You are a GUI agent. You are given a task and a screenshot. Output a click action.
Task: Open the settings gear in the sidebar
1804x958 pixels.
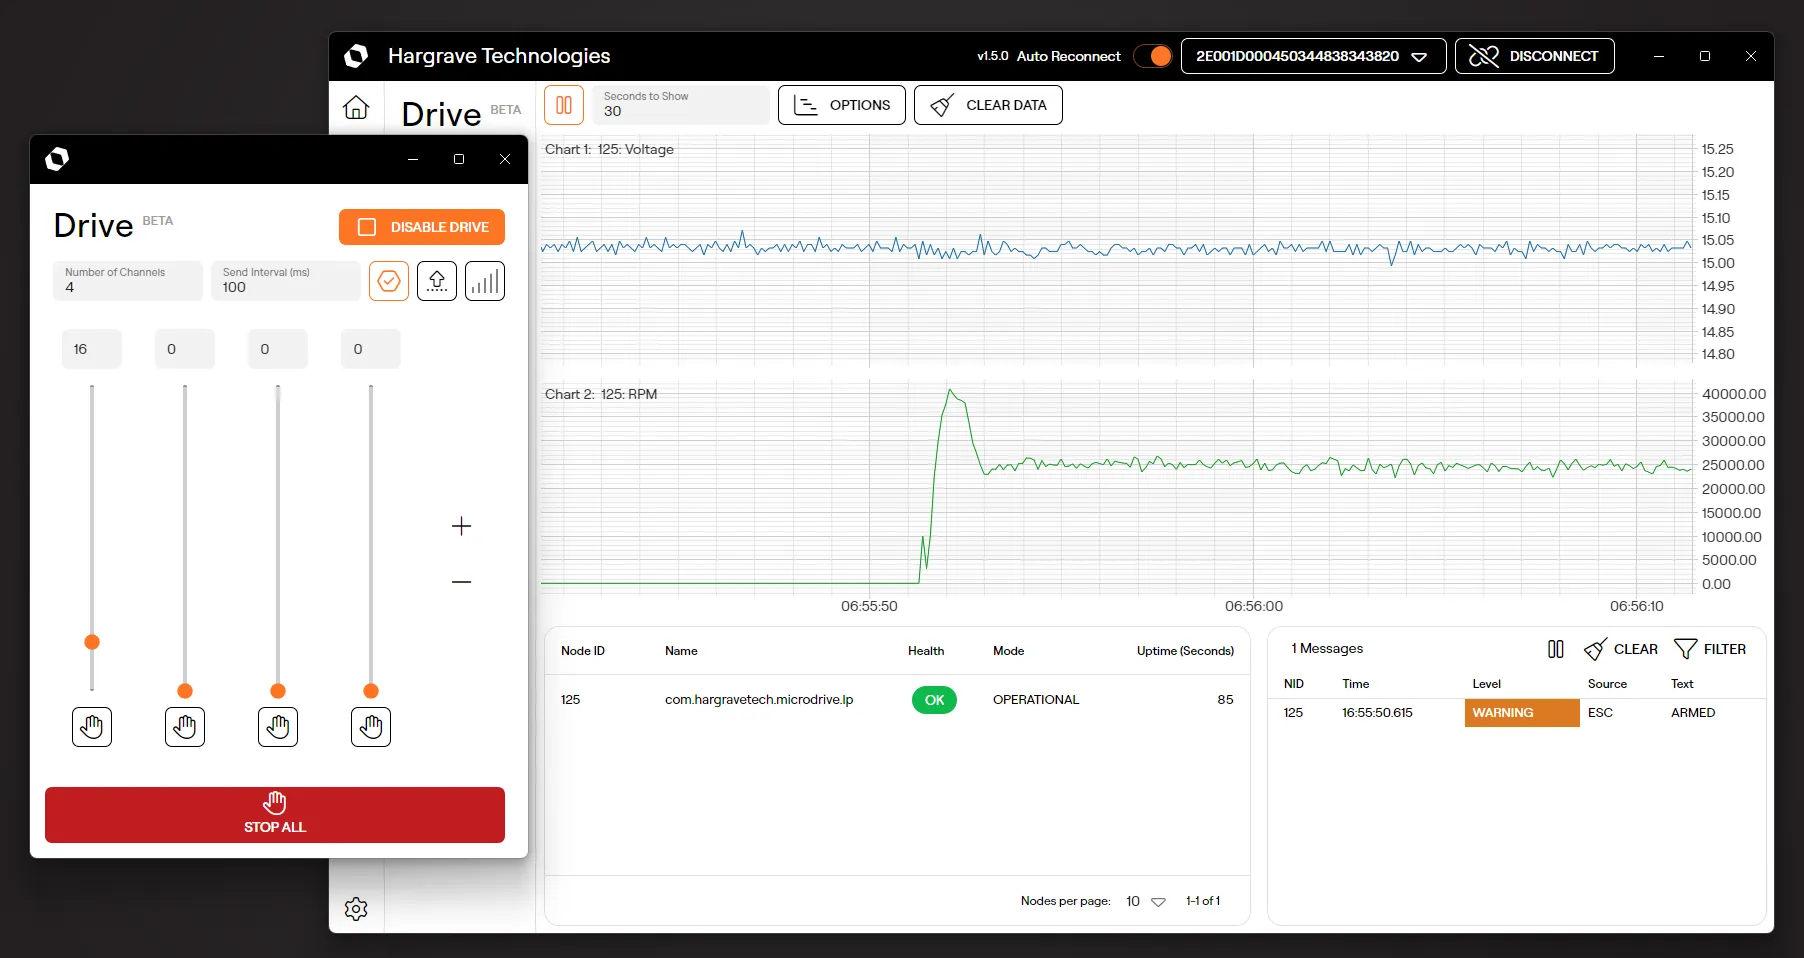click(356, 908)
